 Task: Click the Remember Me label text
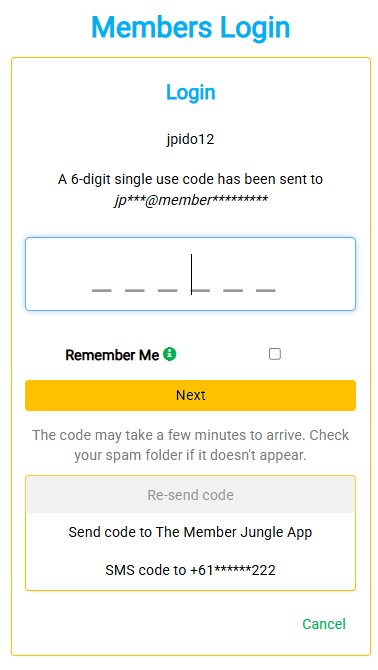click(112, 355)
